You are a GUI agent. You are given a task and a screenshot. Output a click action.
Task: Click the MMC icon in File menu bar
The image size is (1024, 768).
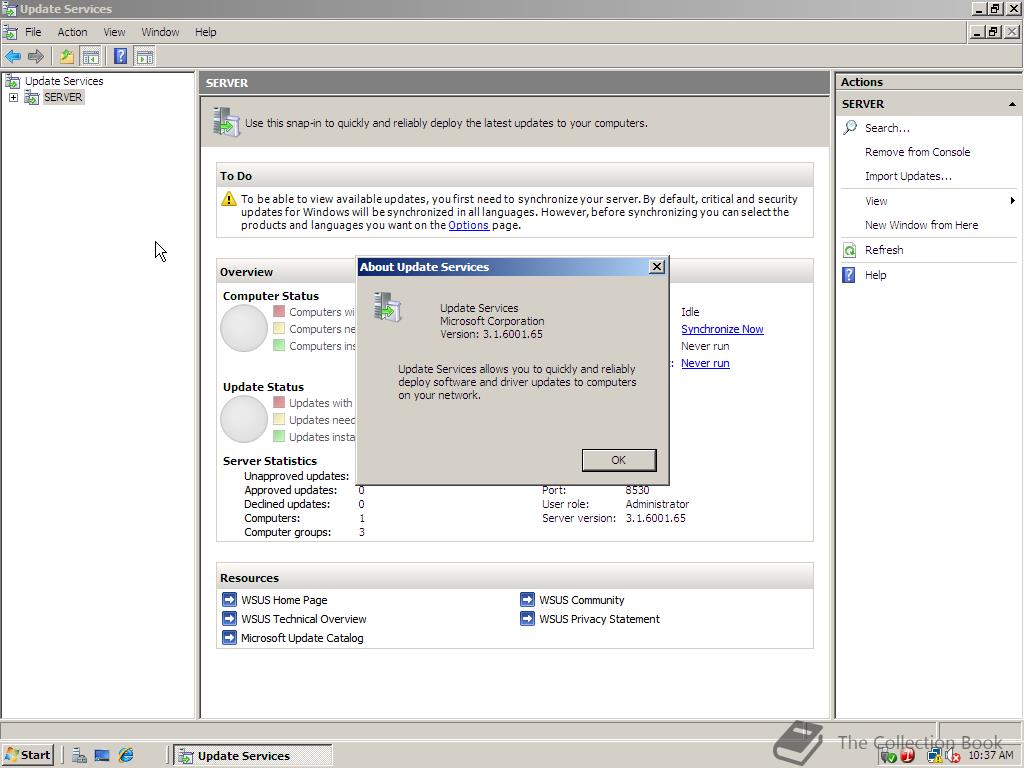pos(10,32)
